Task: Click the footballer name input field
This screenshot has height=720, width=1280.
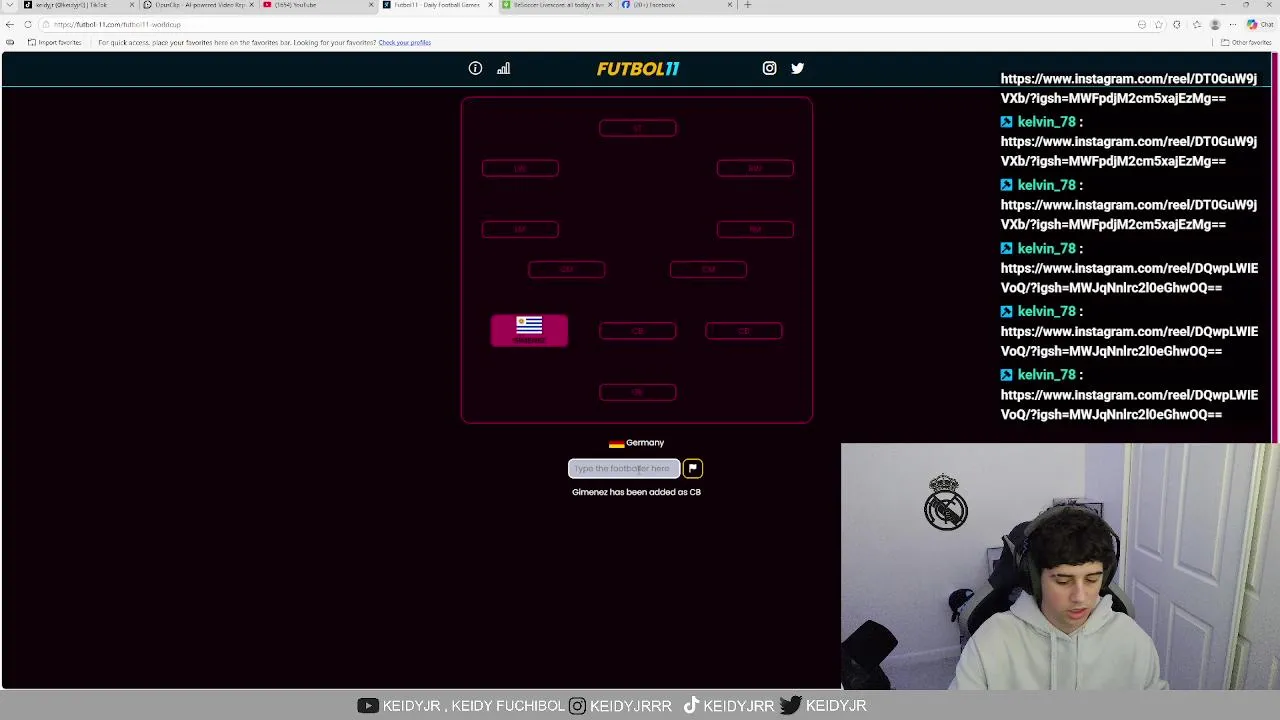Action: point(624,468)
